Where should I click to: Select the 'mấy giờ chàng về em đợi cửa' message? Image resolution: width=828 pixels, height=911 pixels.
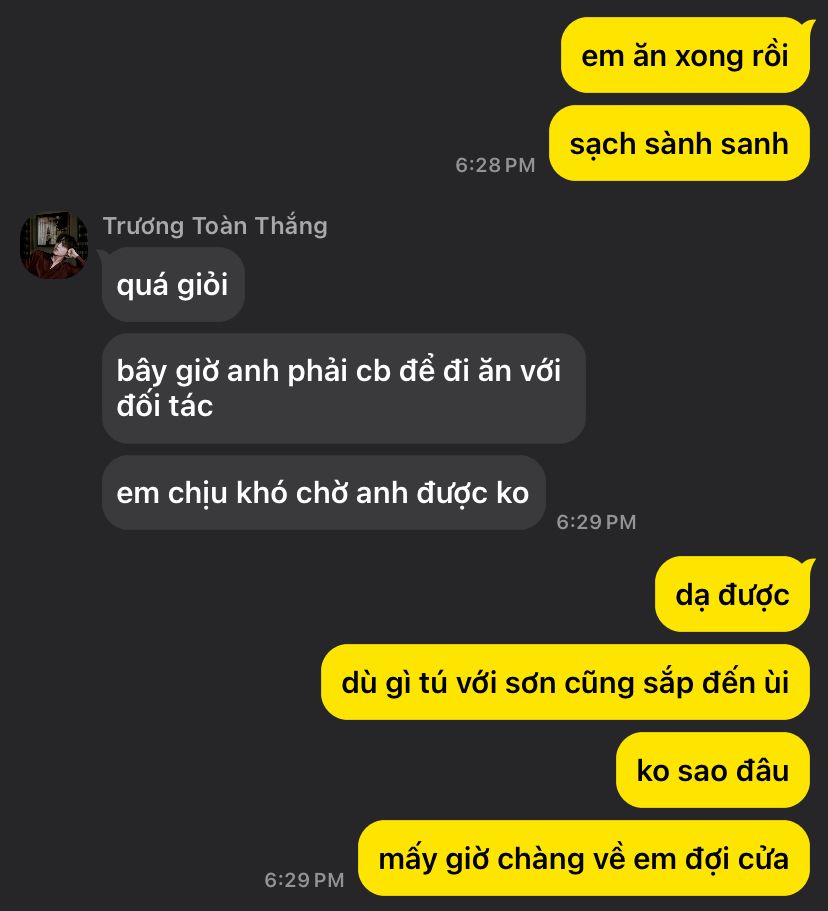coord(584,858)
